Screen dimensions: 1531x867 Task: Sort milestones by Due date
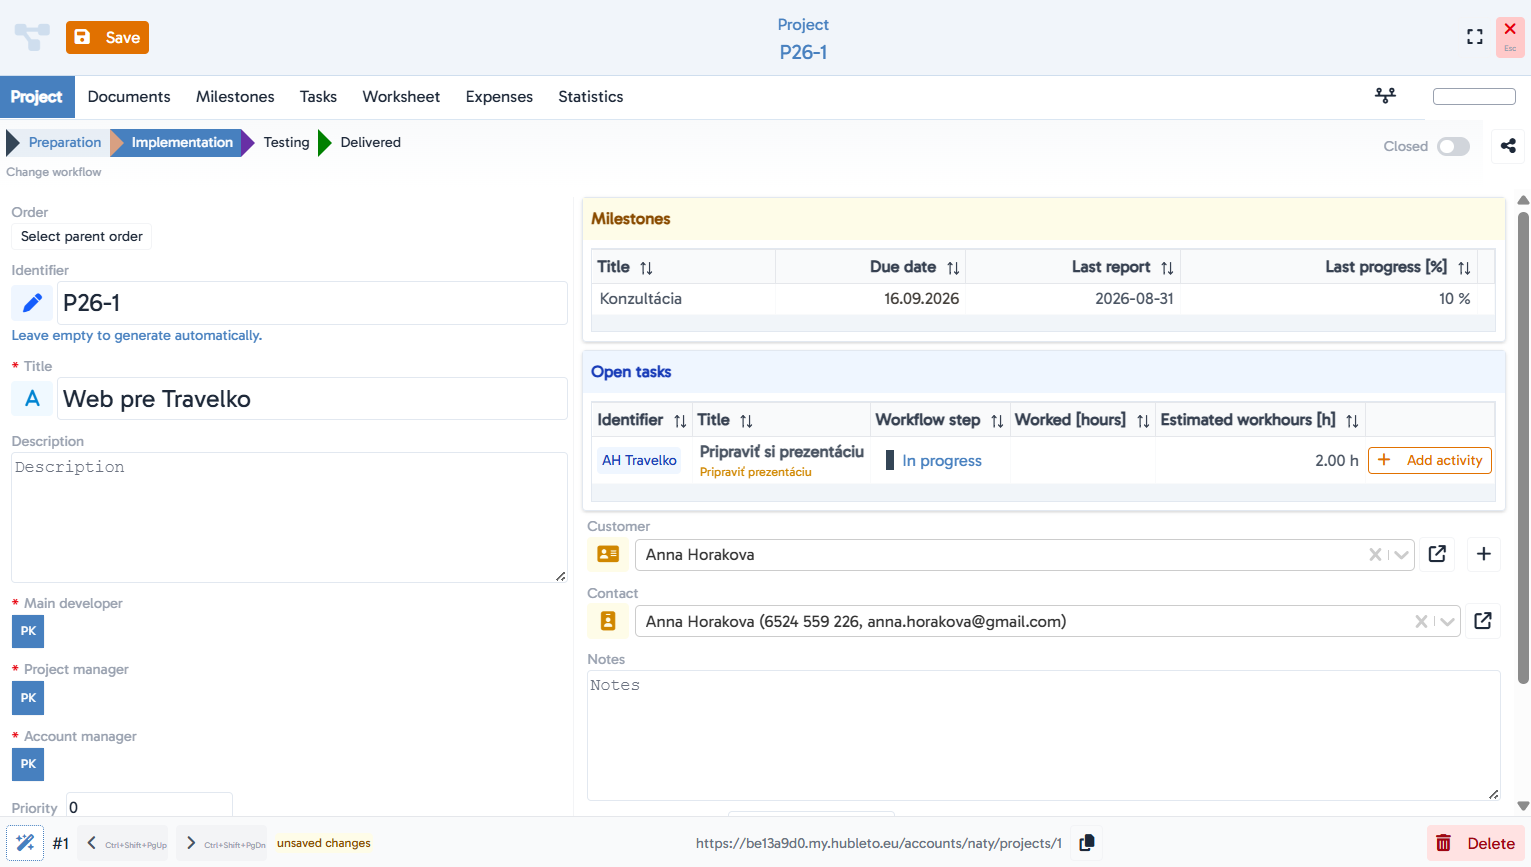click(953, 268)
